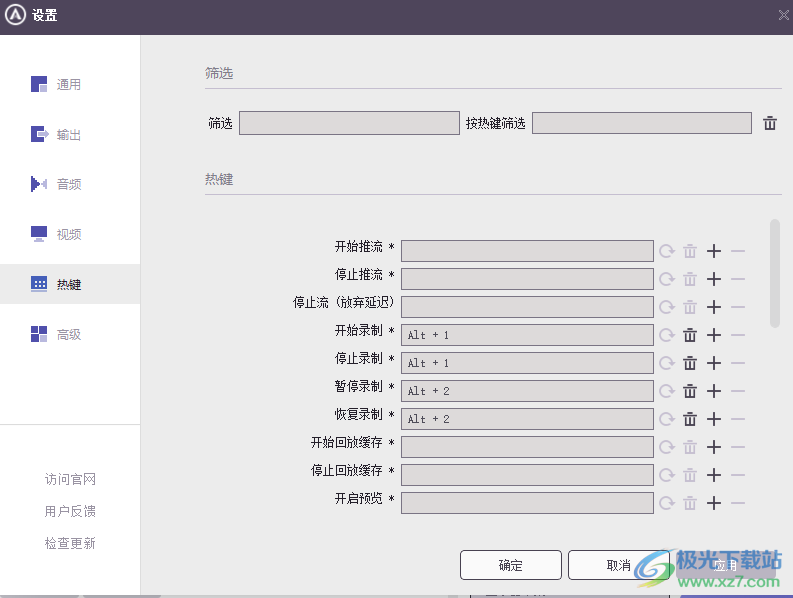Image resolution: width=793 pixels, height=598 pixels.
Task: Click the 筛选 filter text field
Action: (x=349, y=123)
